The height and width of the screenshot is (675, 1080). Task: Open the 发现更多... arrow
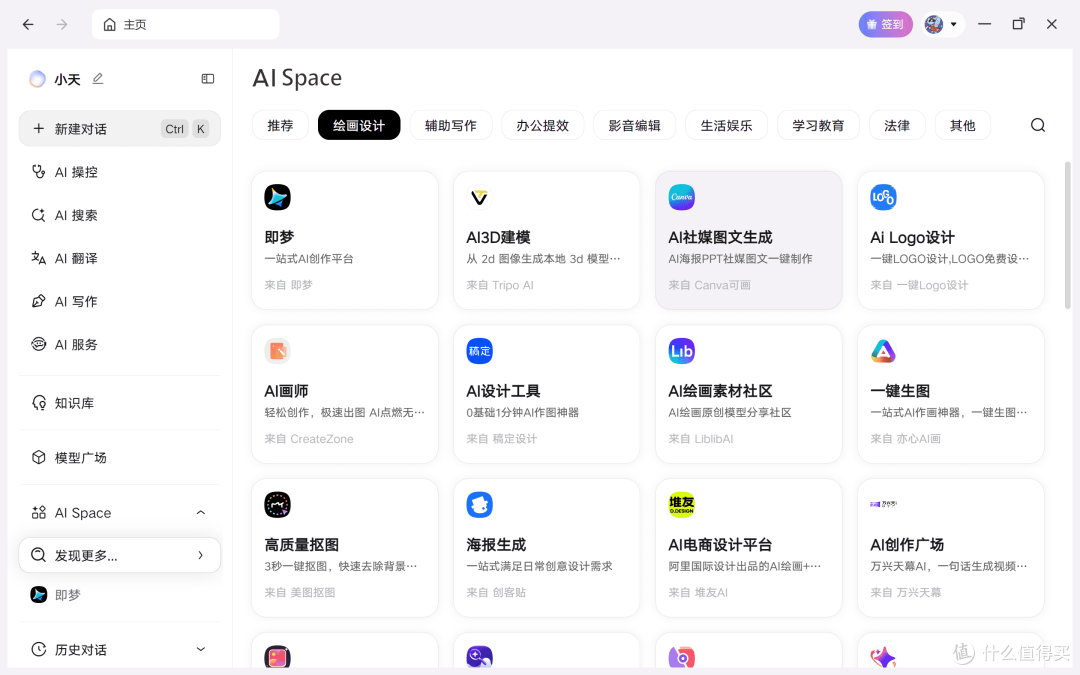[x=200, y=555]
